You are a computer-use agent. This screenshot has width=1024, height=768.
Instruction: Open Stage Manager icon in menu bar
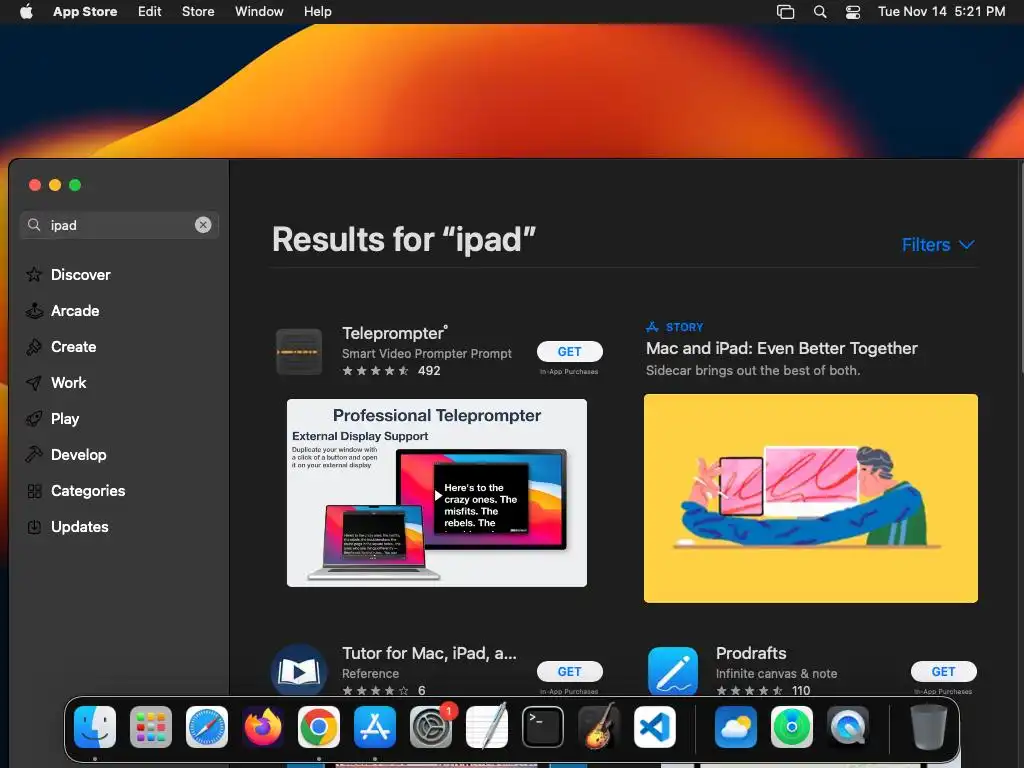click(x=785, y=11)
